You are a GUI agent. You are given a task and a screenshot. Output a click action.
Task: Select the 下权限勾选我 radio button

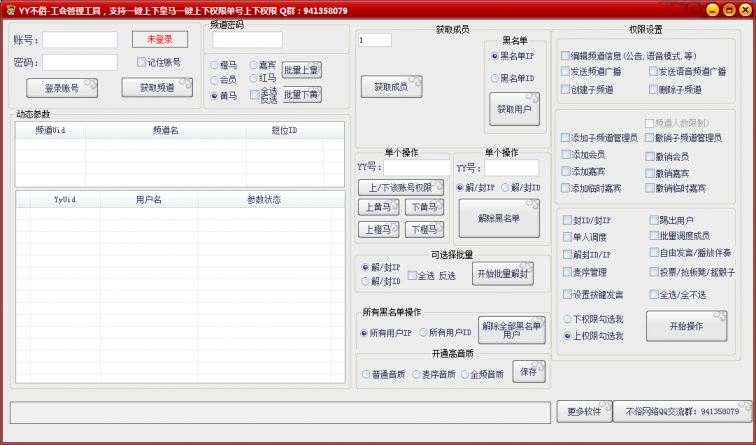coord(567,319)
